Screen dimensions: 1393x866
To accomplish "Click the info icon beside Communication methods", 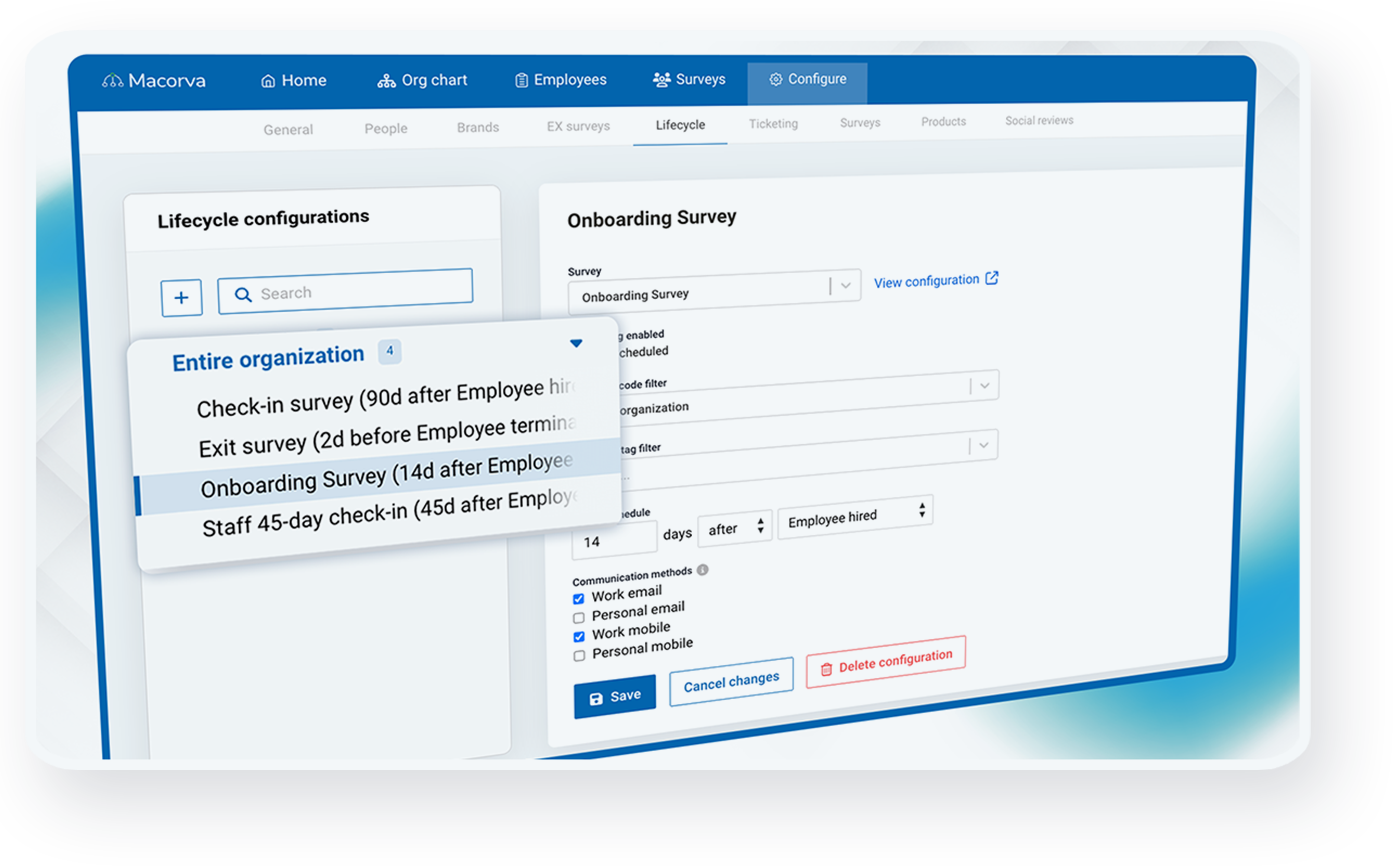I will [703, 571].
